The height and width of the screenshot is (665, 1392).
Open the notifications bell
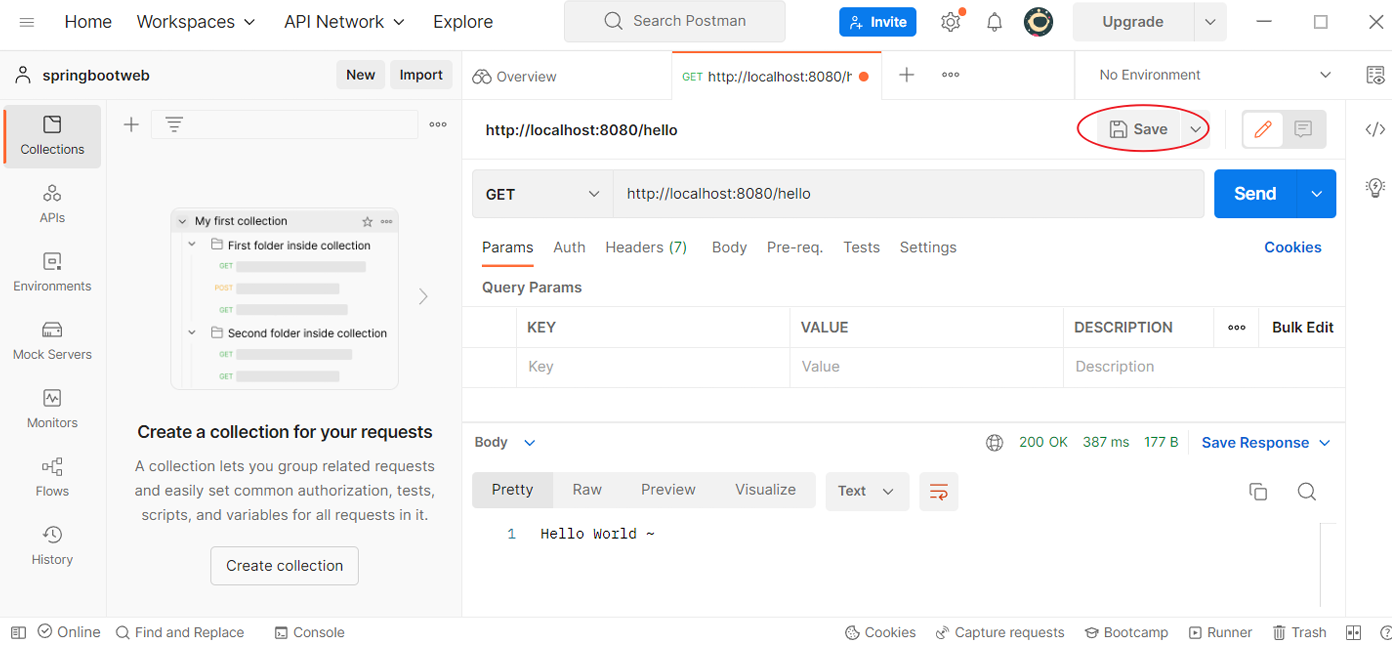994,22
